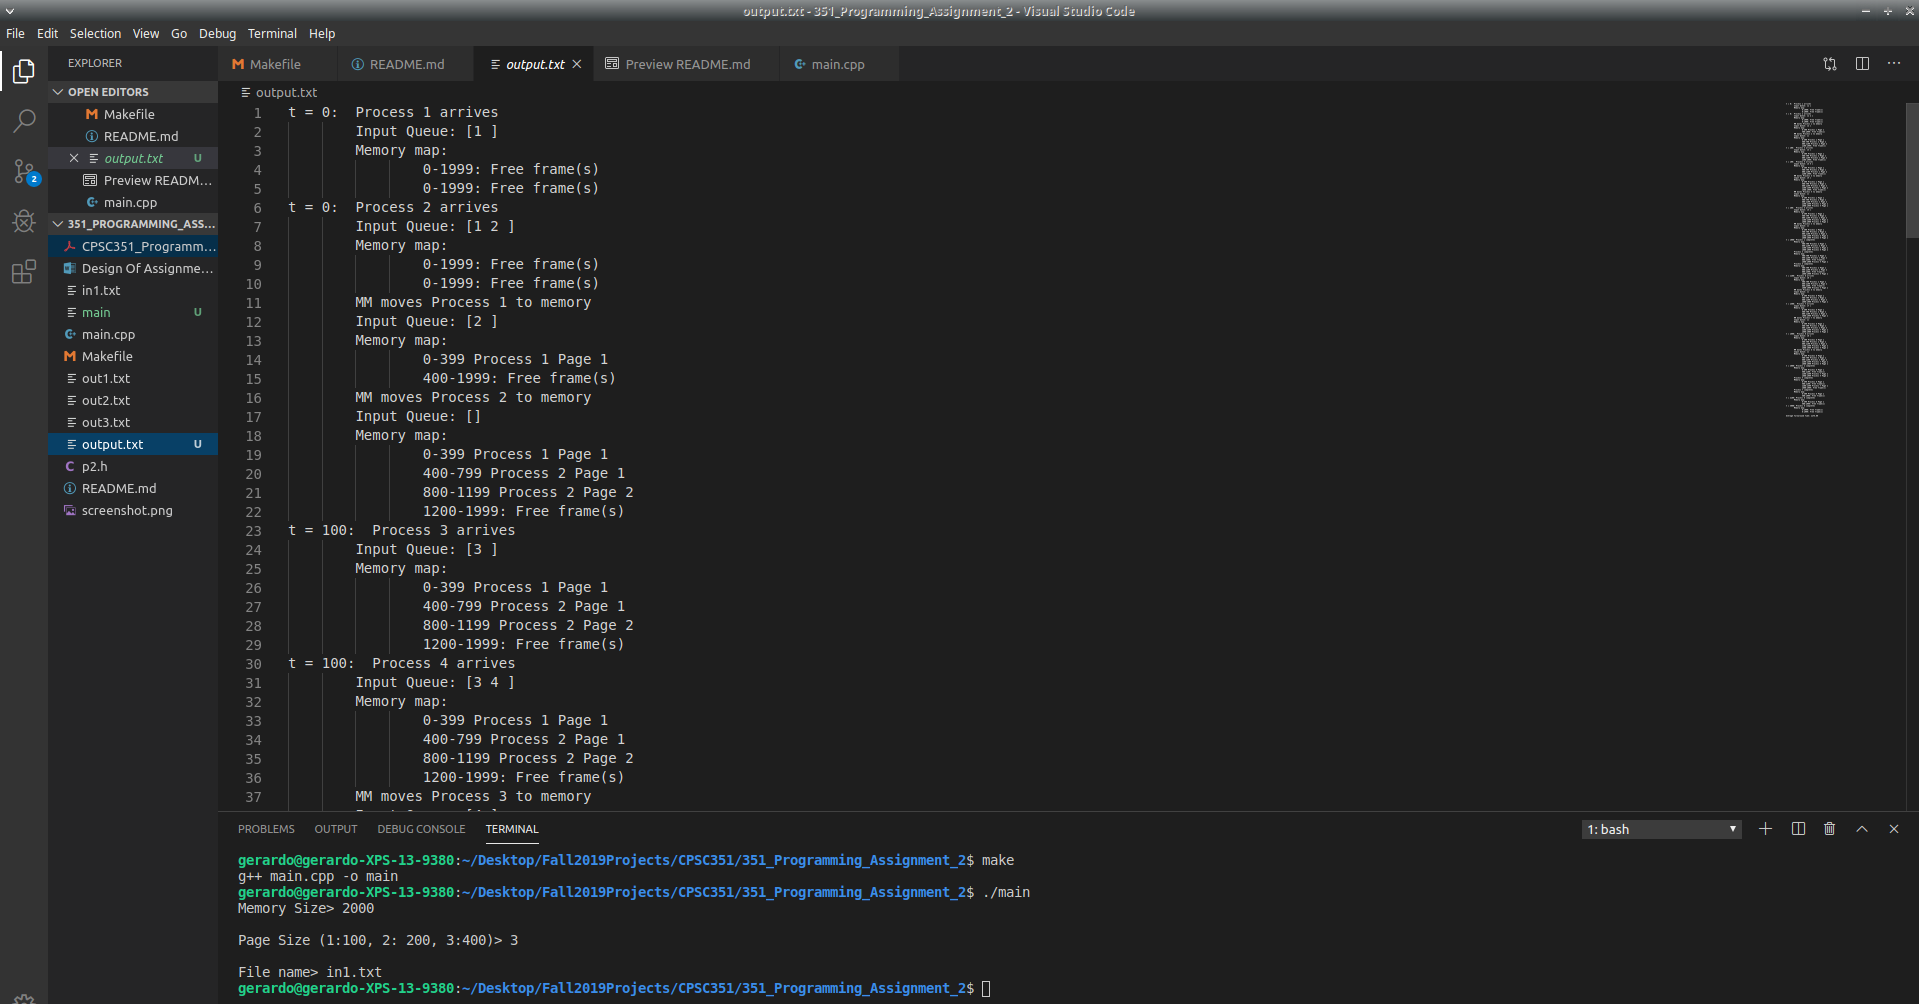Click the terminal prompt cursor line

tap(614, 988)
